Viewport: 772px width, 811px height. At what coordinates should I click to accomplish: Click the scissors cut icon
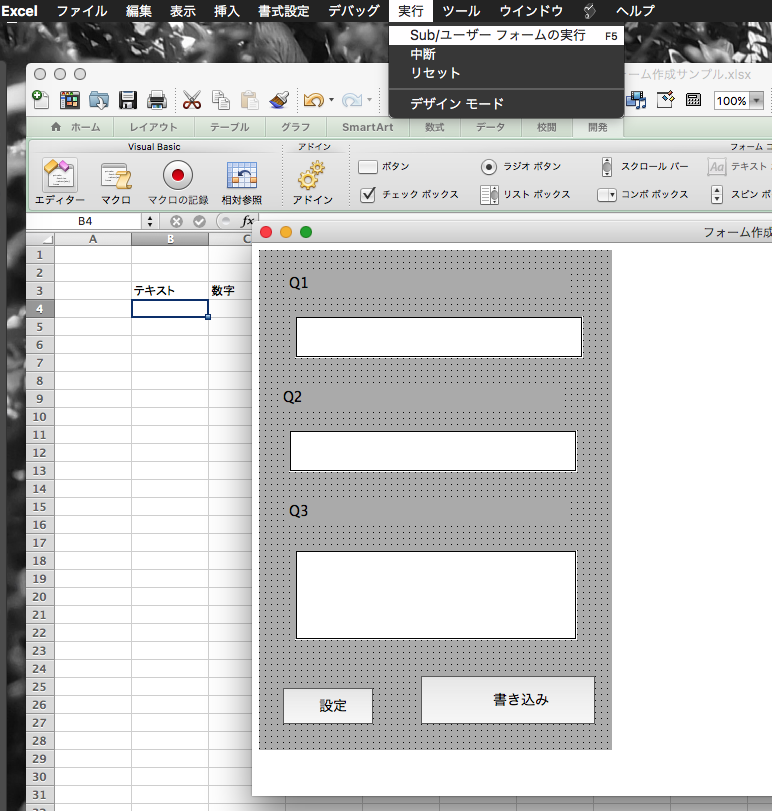(x=191, y=100)
